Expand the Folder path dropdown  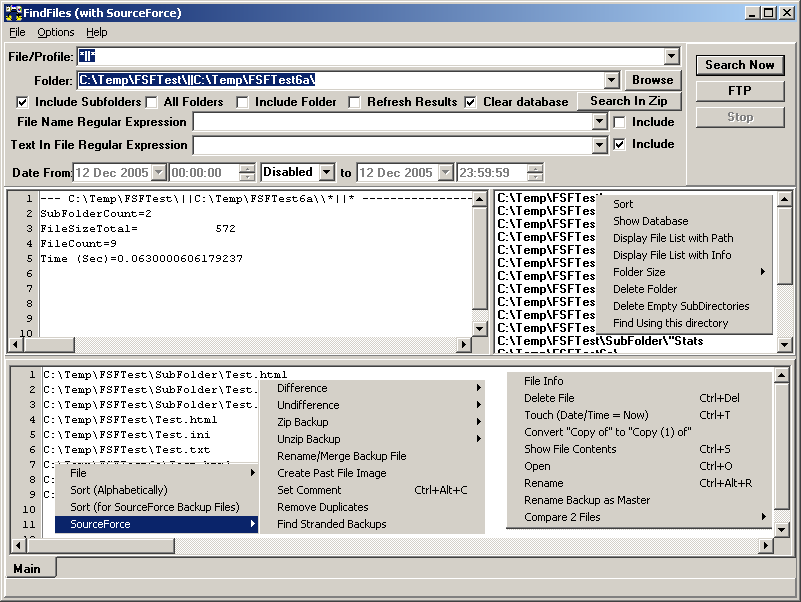pyautogui.click(x=611, y=80)
